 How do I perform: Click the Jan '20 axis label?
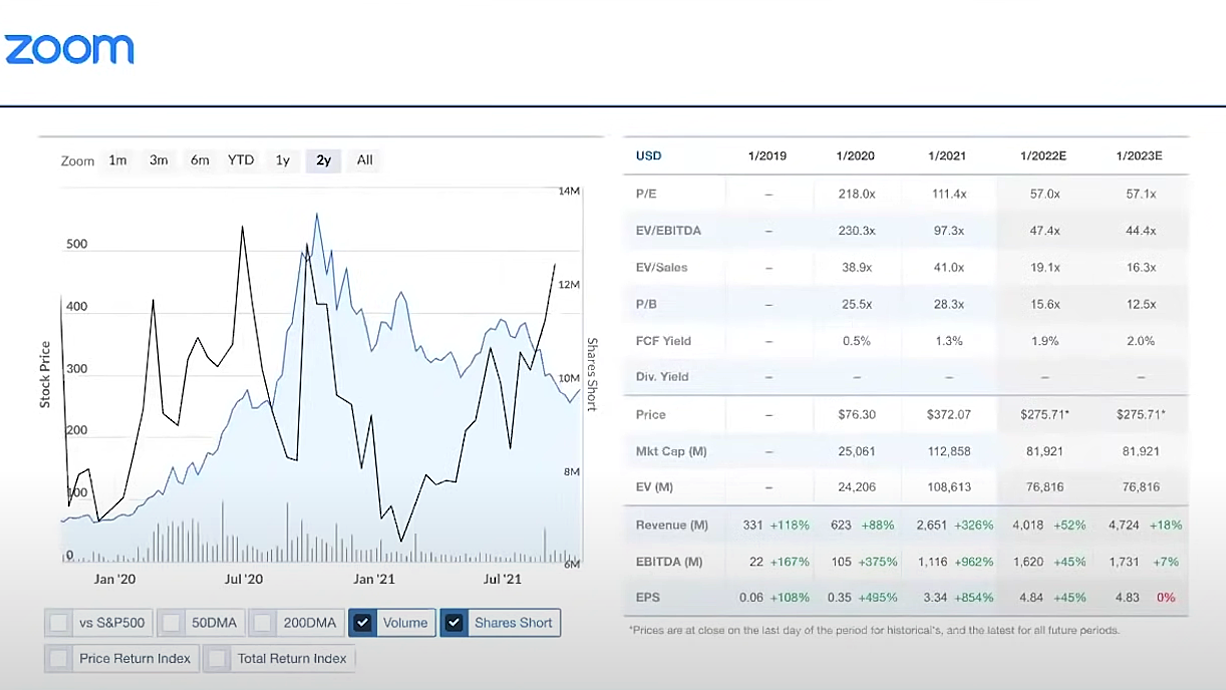pos(115,579)
